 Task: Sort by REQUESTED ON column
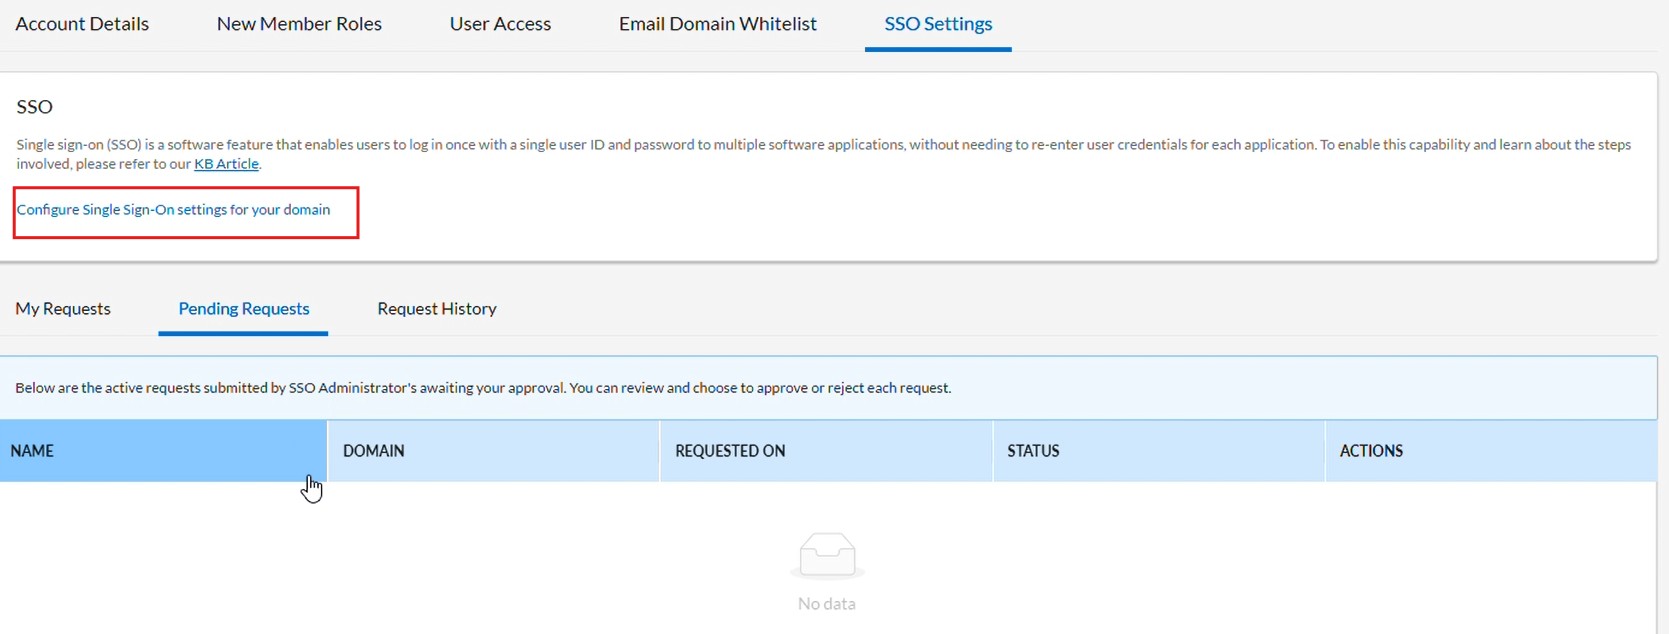point(730,451)
